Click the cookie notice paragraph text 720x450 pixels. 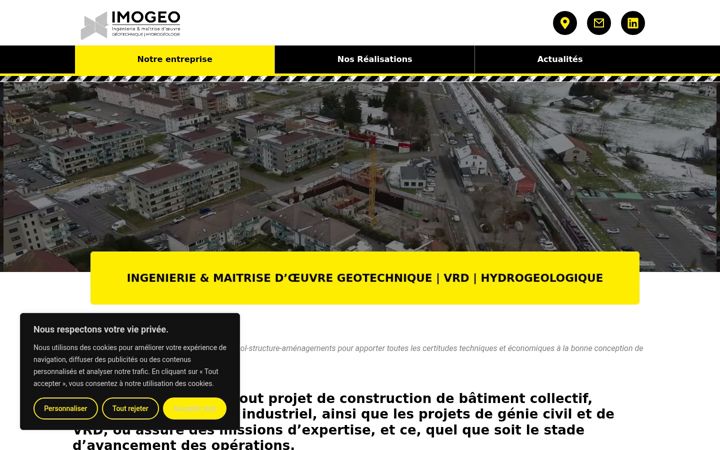pos(130,366)
